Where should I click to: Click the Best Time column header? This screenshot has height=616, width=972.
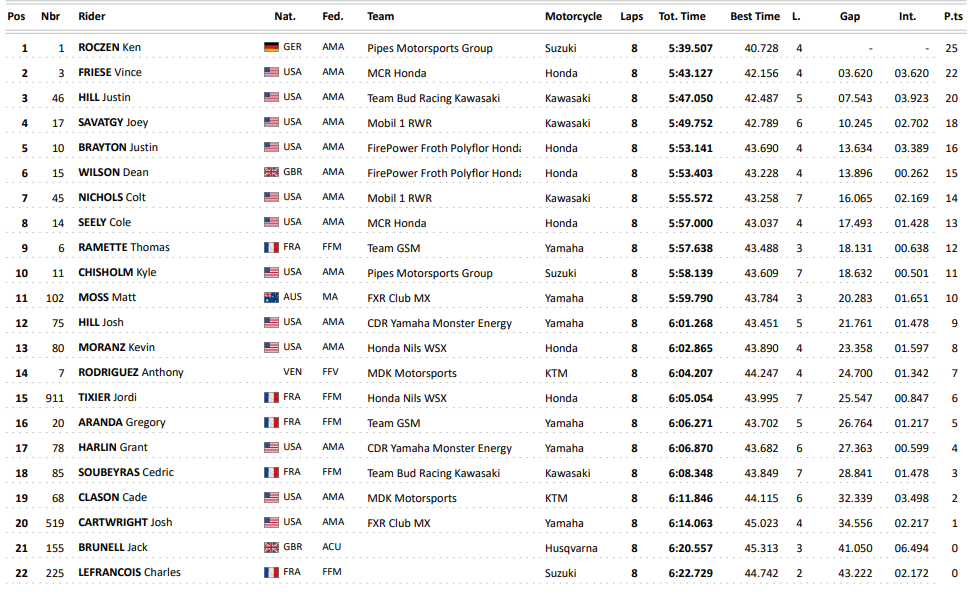pos(755,16)
